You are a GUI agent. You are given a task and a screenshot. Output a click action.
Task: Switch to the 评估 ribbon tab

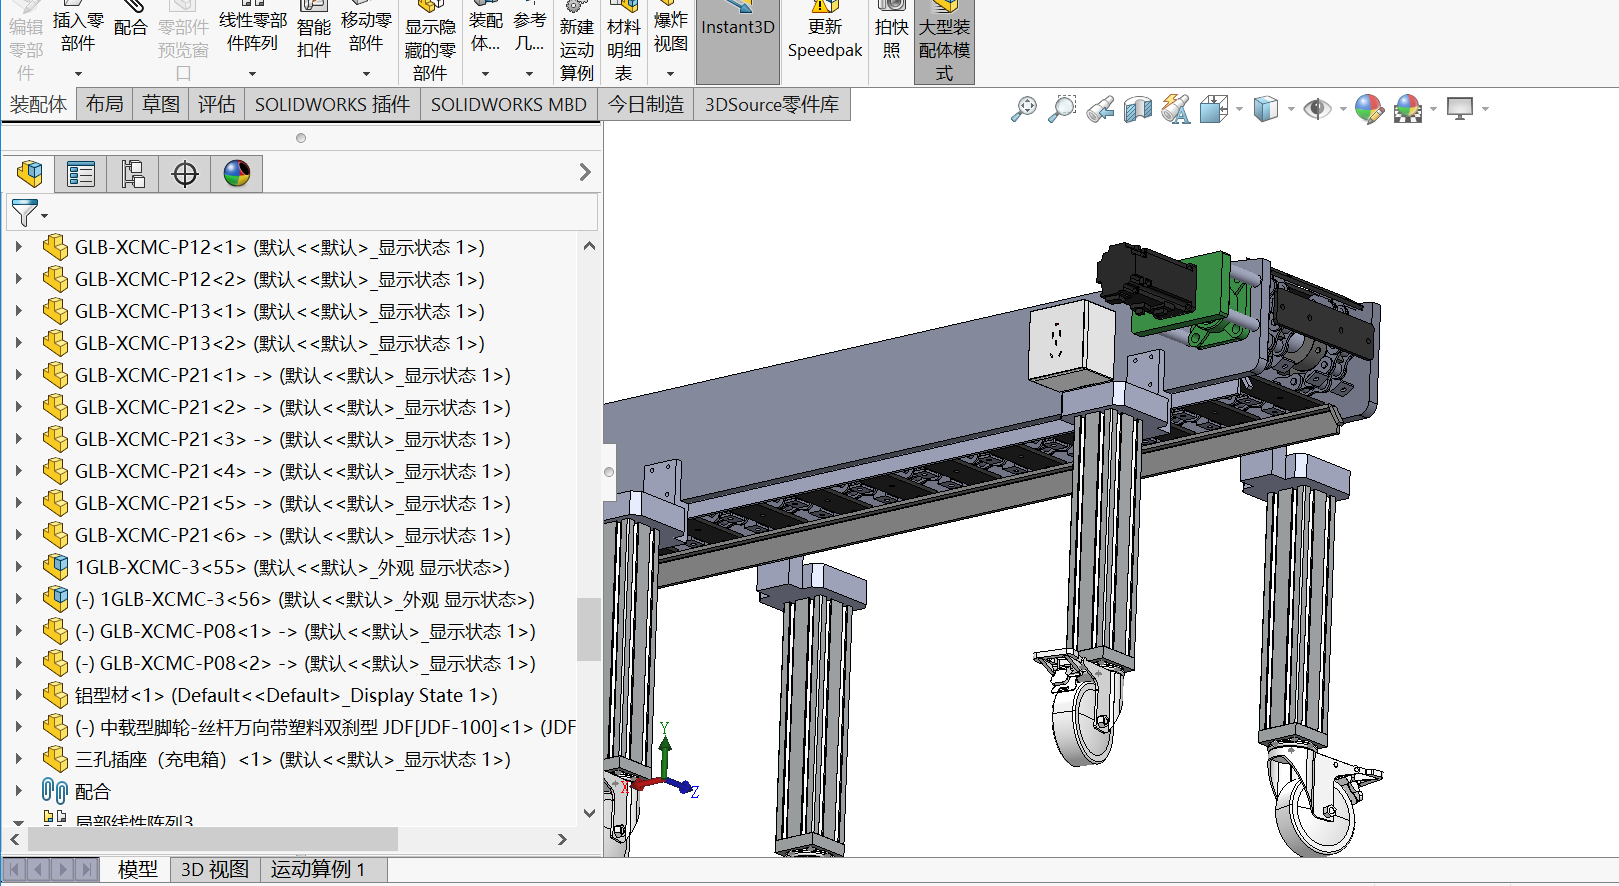(216, 104)
